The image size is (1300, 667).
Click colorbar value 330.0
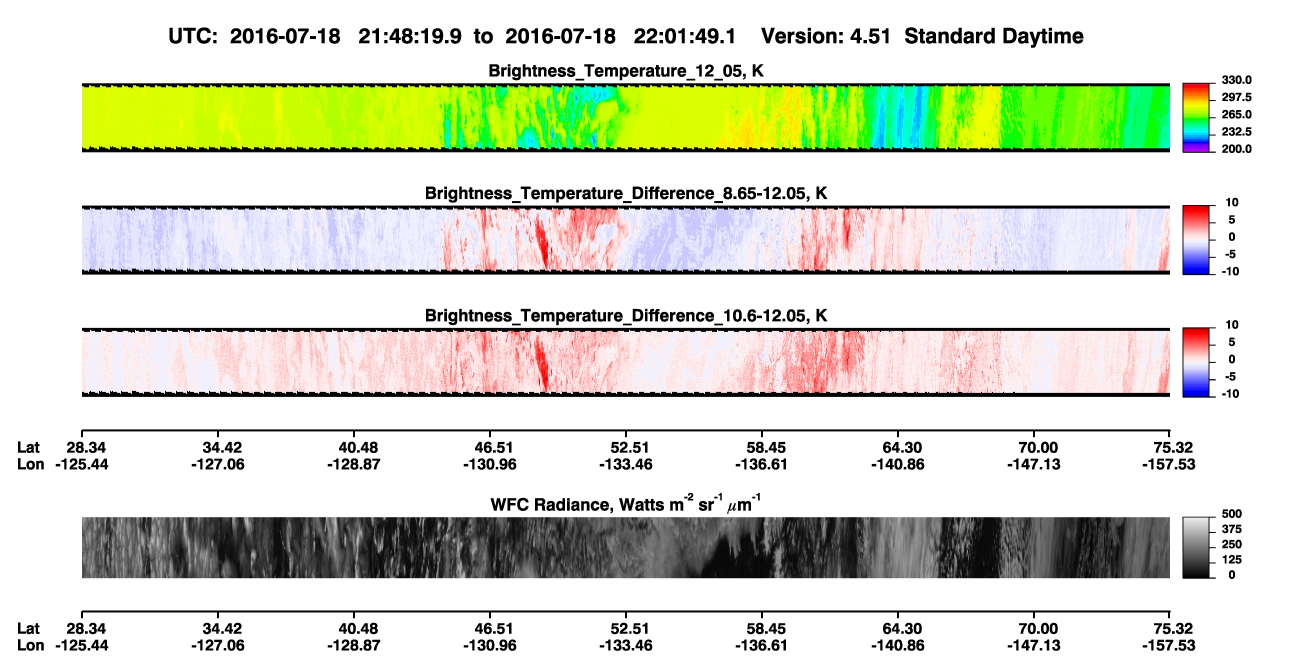pos(1234,81)
